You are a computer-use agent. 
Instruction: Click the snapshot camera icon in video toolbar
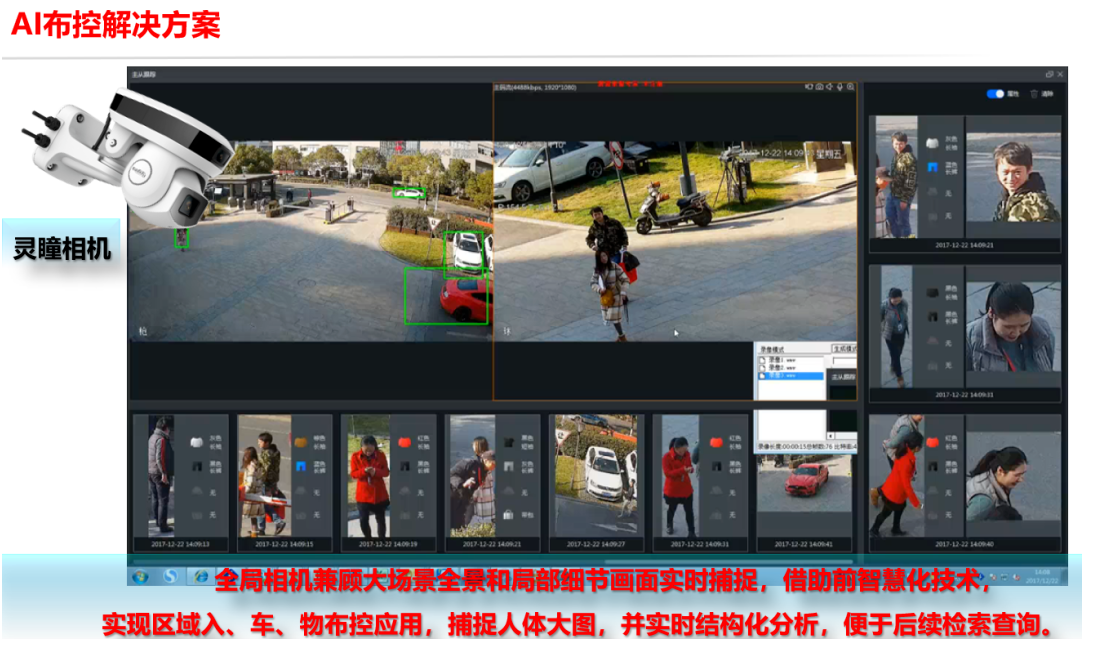[x=819, y=87]
